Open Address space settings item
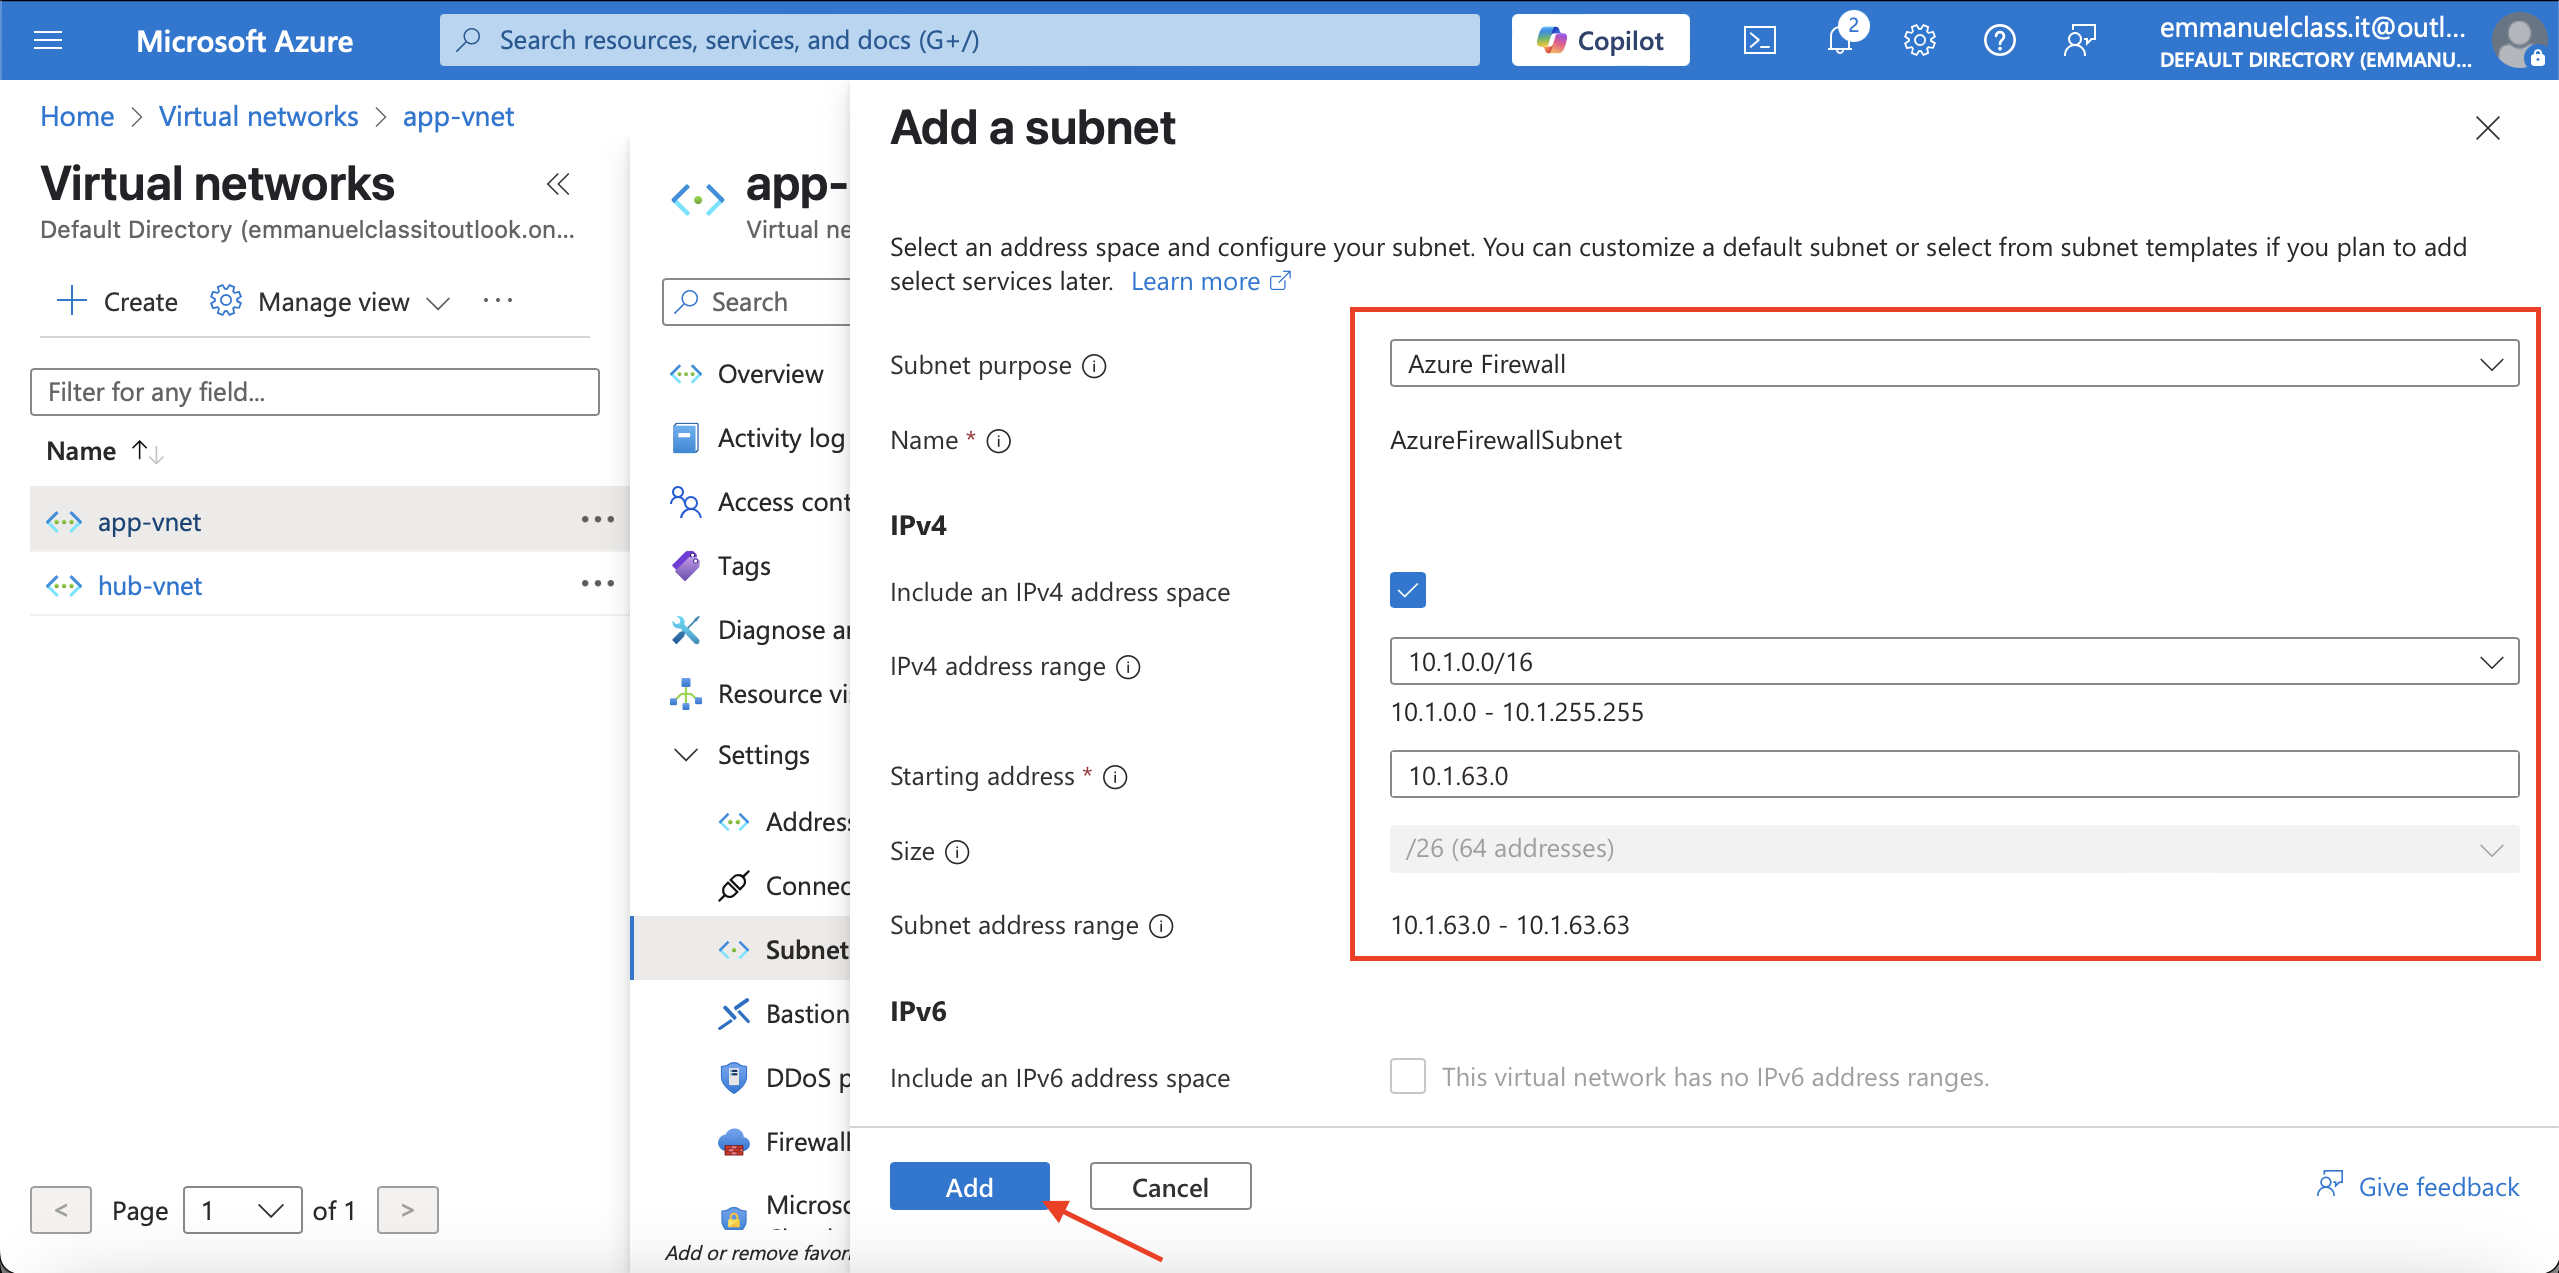Image resolution: width=2559 pixels, height=1273 pixels. [784, 822]
